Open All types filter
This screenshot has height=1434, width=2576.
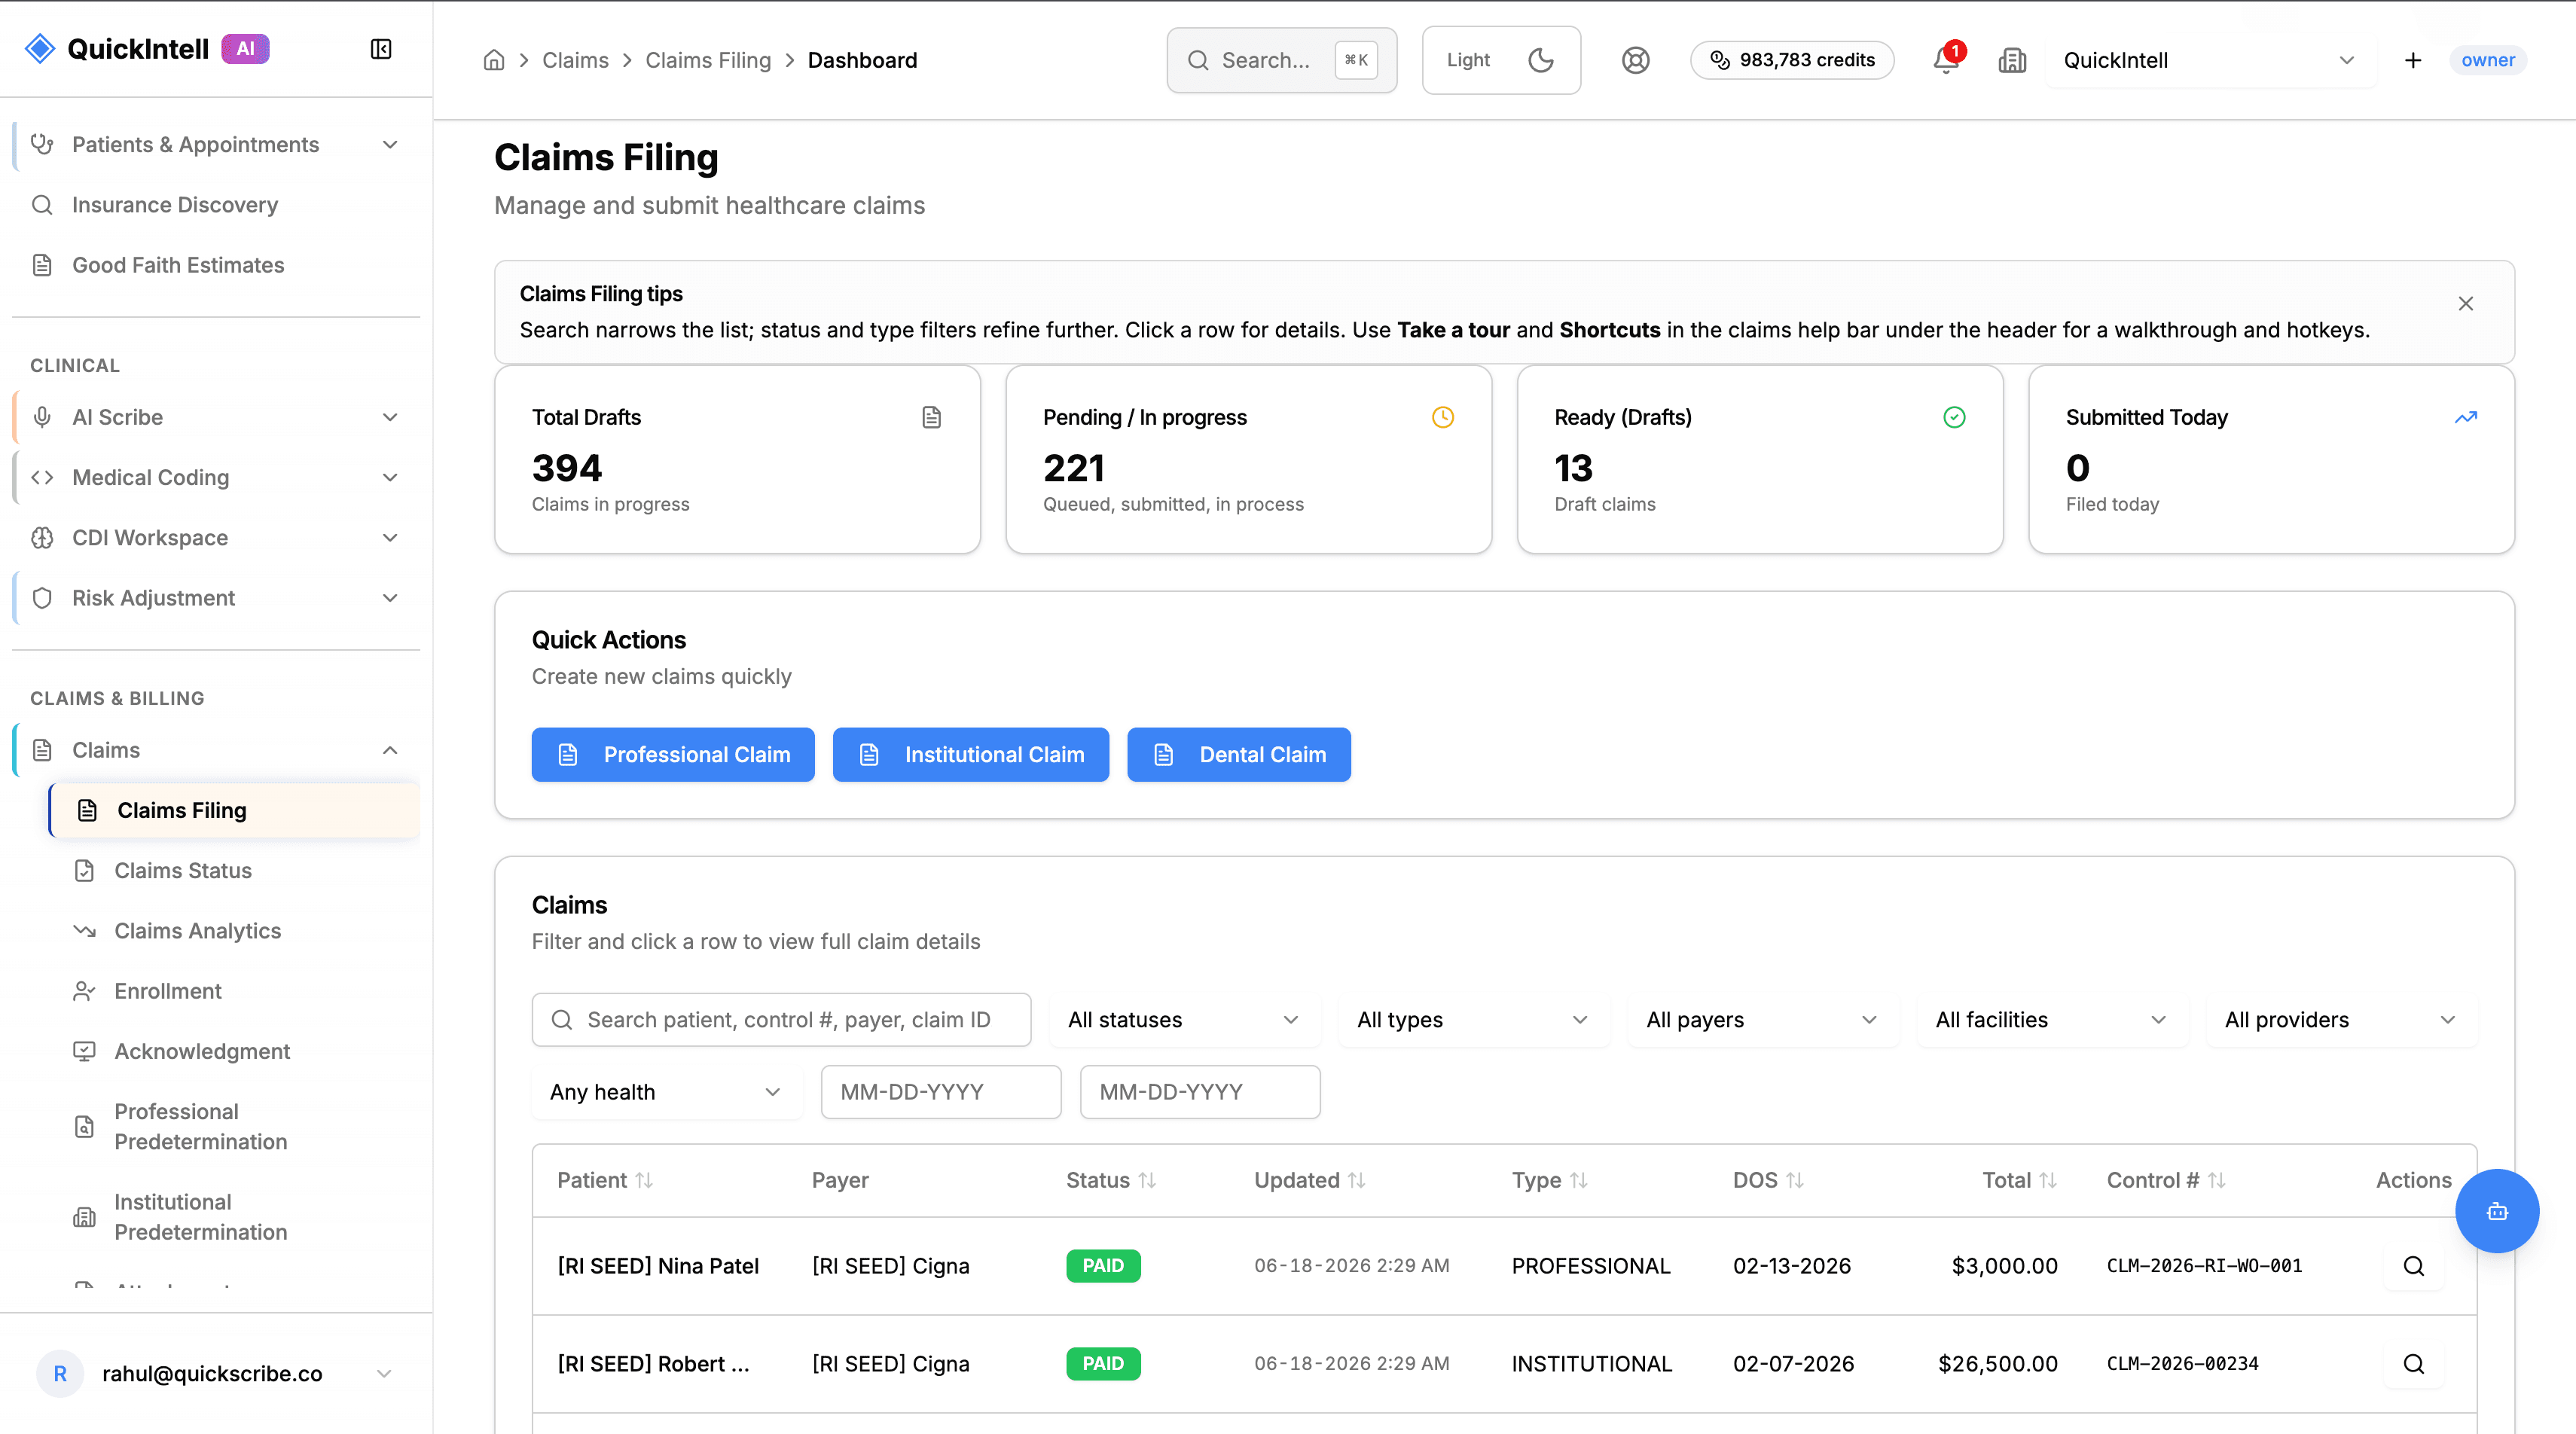1473,1020
